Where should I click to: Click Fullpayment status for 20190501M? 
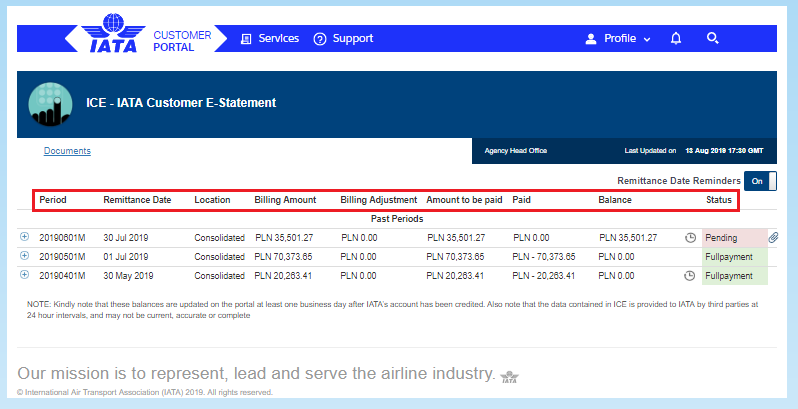click(735, 257)
